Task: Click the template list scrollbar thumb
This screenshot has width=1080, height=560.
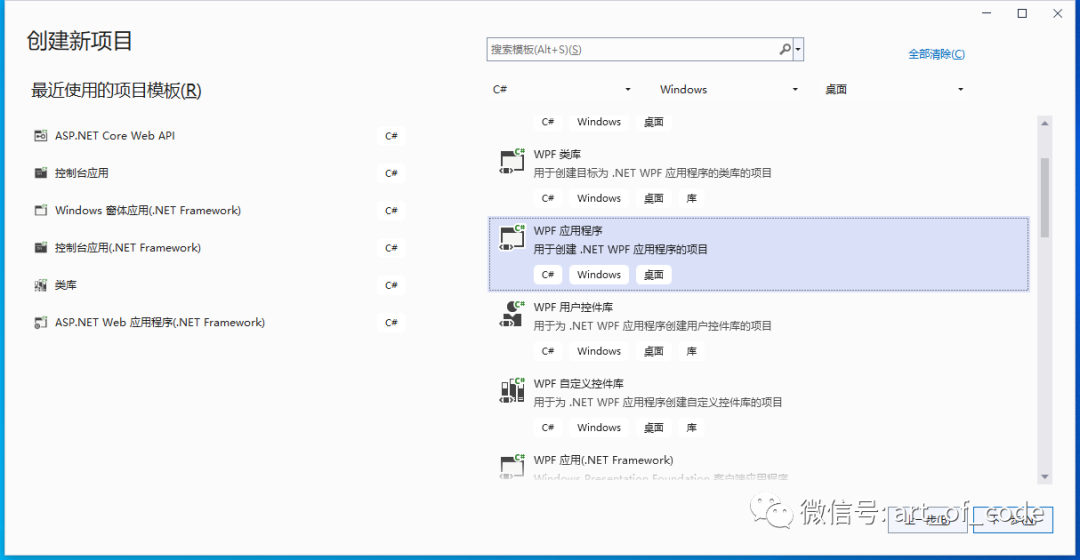Action: [1045, 198]
